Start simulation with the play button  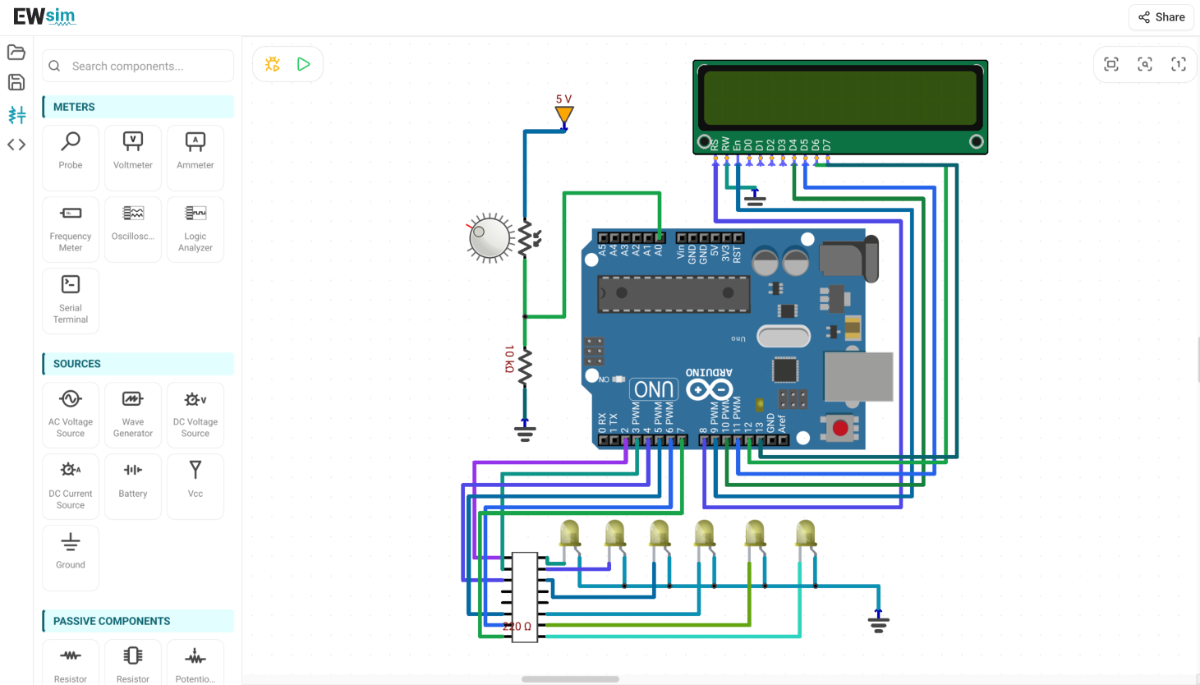pos(303,64)
